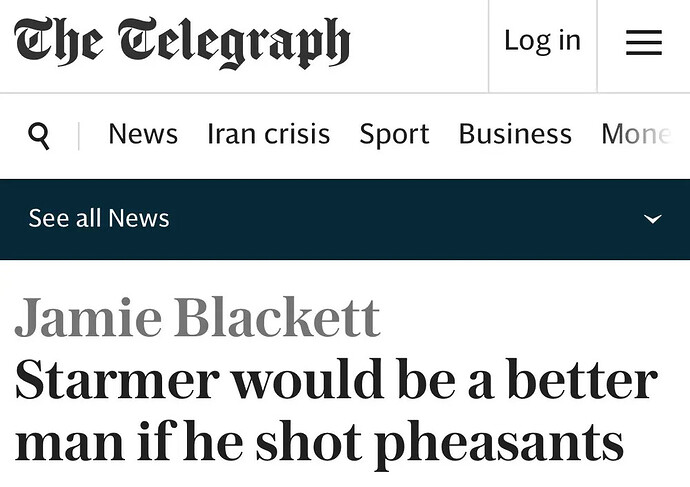Click The Telegraph masthead logo
Image resolution: width=690 pixels, height=487 pixels.
(x=182, y=42)
